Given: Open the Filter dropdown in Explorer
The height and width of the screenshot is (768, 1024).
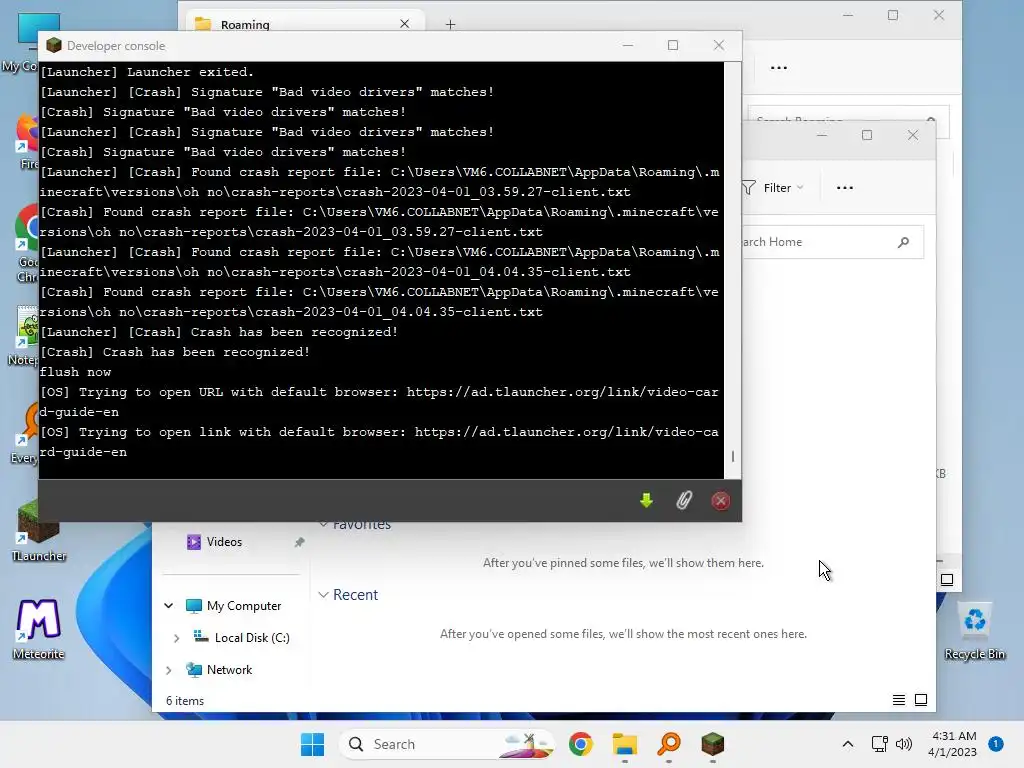Looking at the screenshot, I should coord(773,188).
